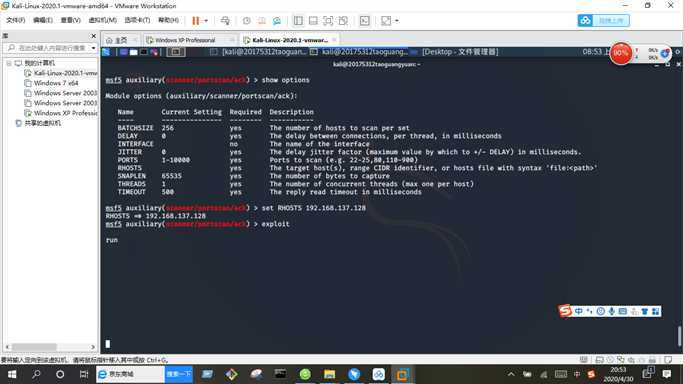Toggle punctuation mode on Sogou IME bar
Image resolution: width=683 pixels, height=384 pixels.
[x=589, y=311]
